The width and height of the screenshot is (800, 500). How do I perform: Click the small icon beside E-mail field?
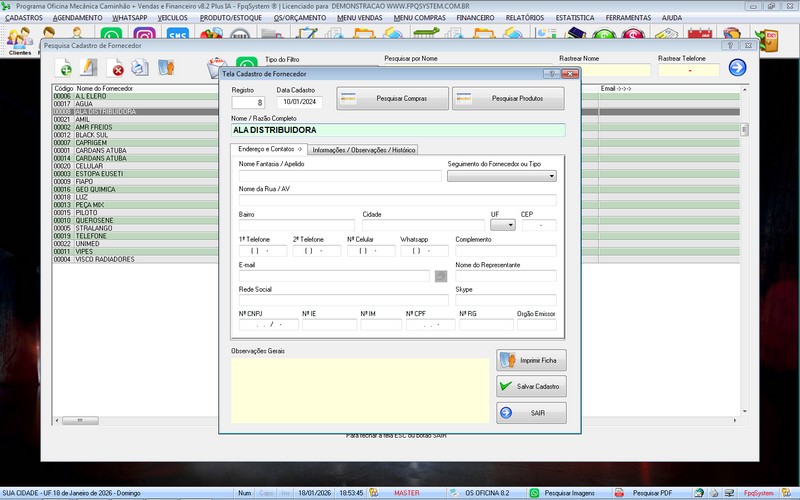point(441,276)
